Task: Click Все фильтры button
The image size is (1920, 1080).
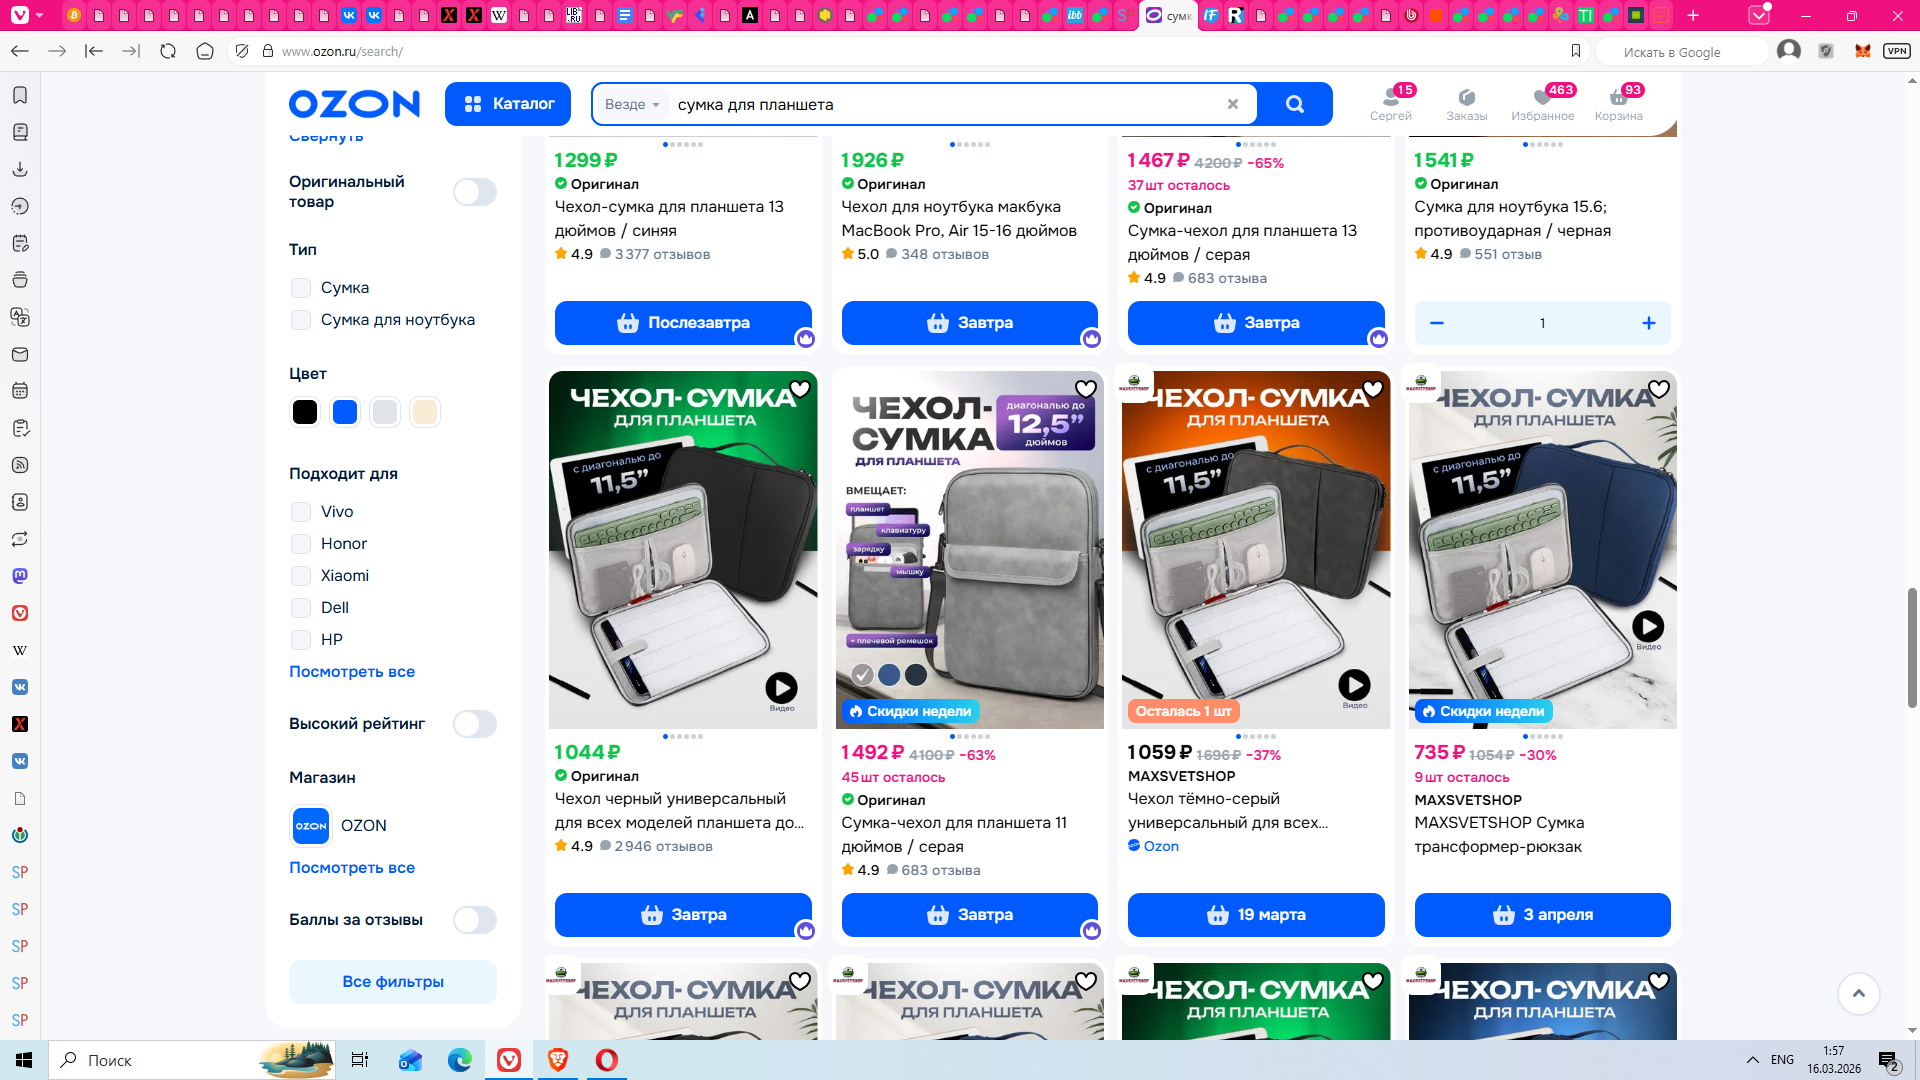Action: coord(392,982)
